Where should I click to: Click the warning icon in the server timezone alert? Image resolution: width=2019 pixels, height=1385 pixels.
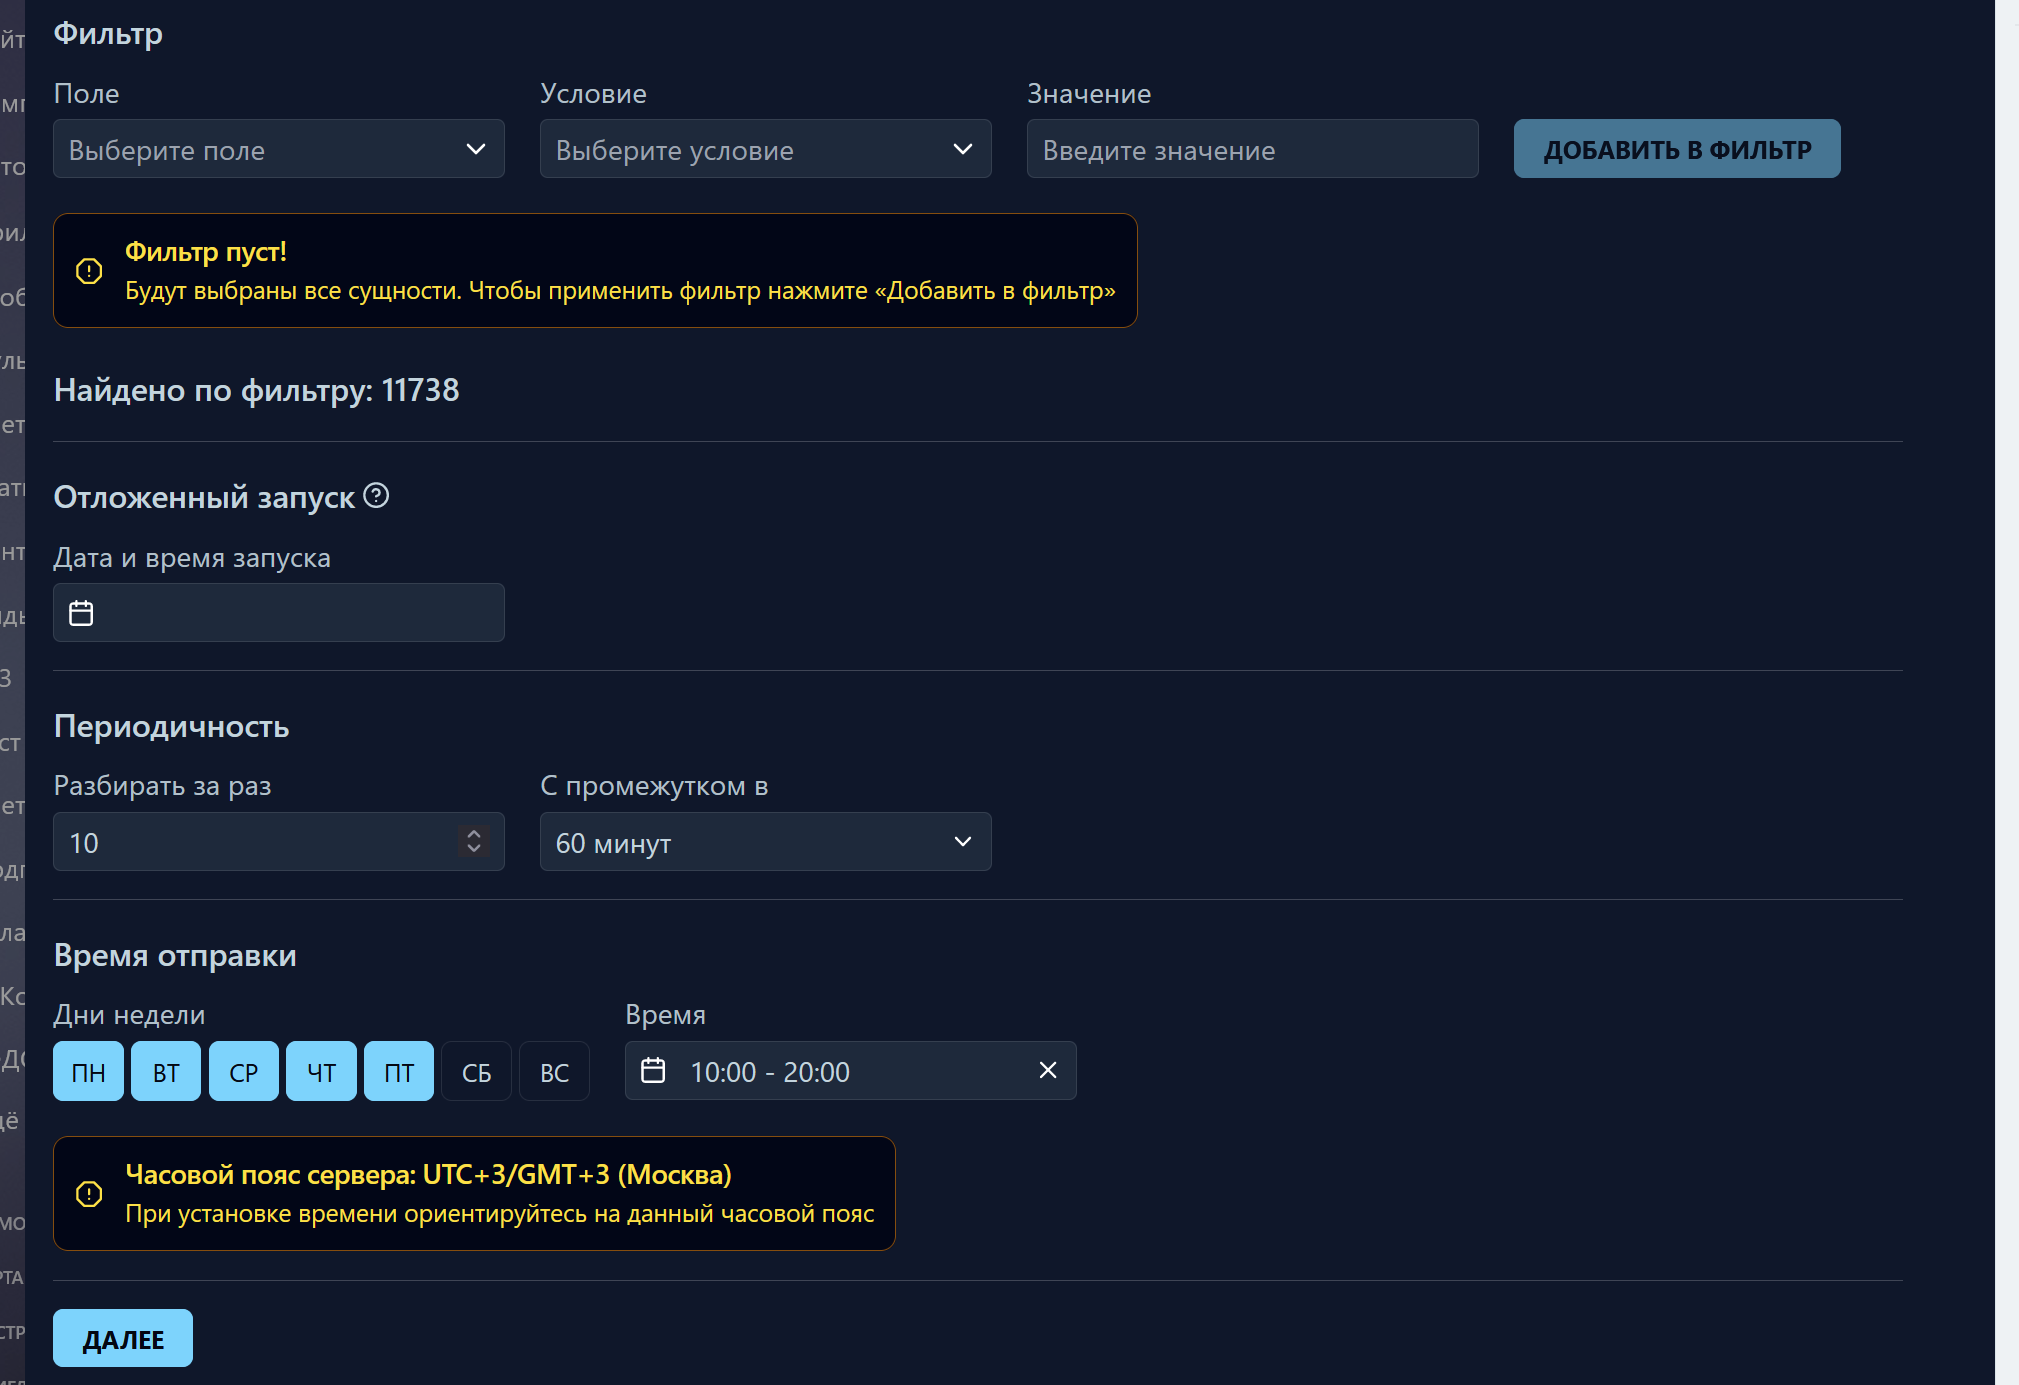coord(89,1194)
